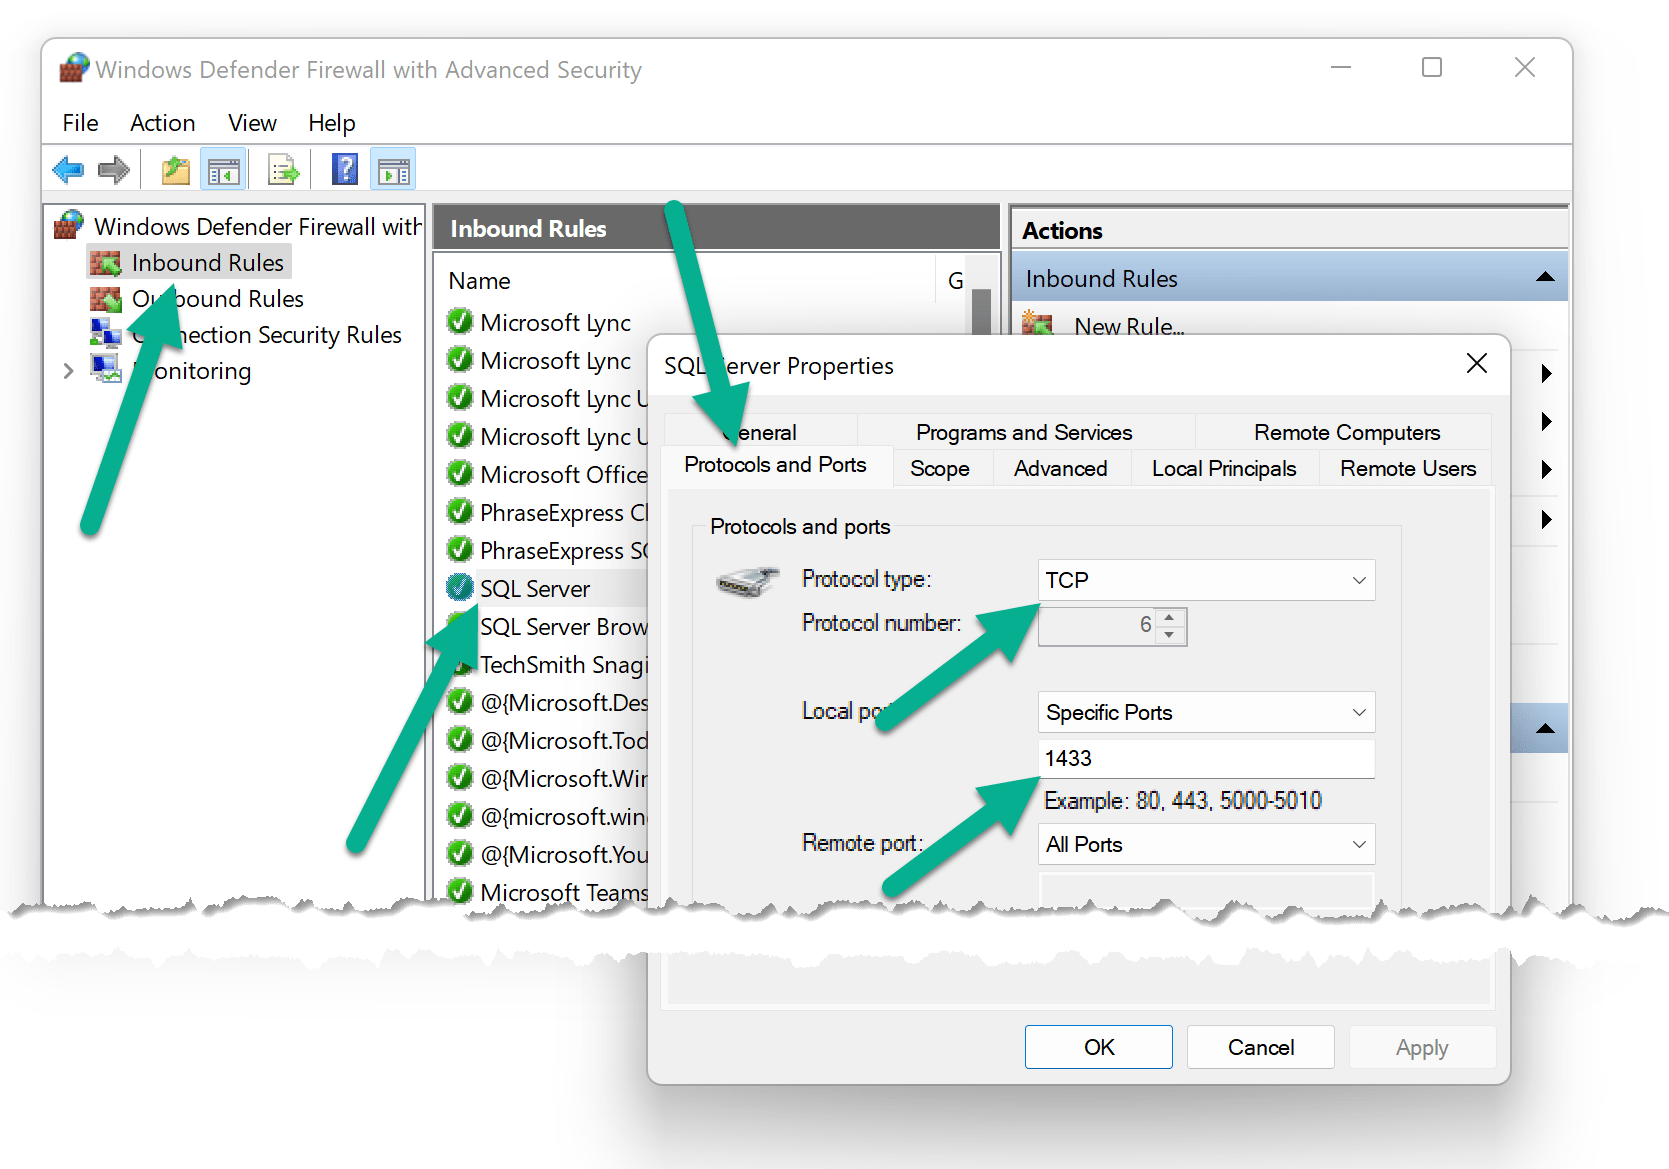This screenshot has height=1169, width=1669.
Task: Open the File menu
Action: 80,123
